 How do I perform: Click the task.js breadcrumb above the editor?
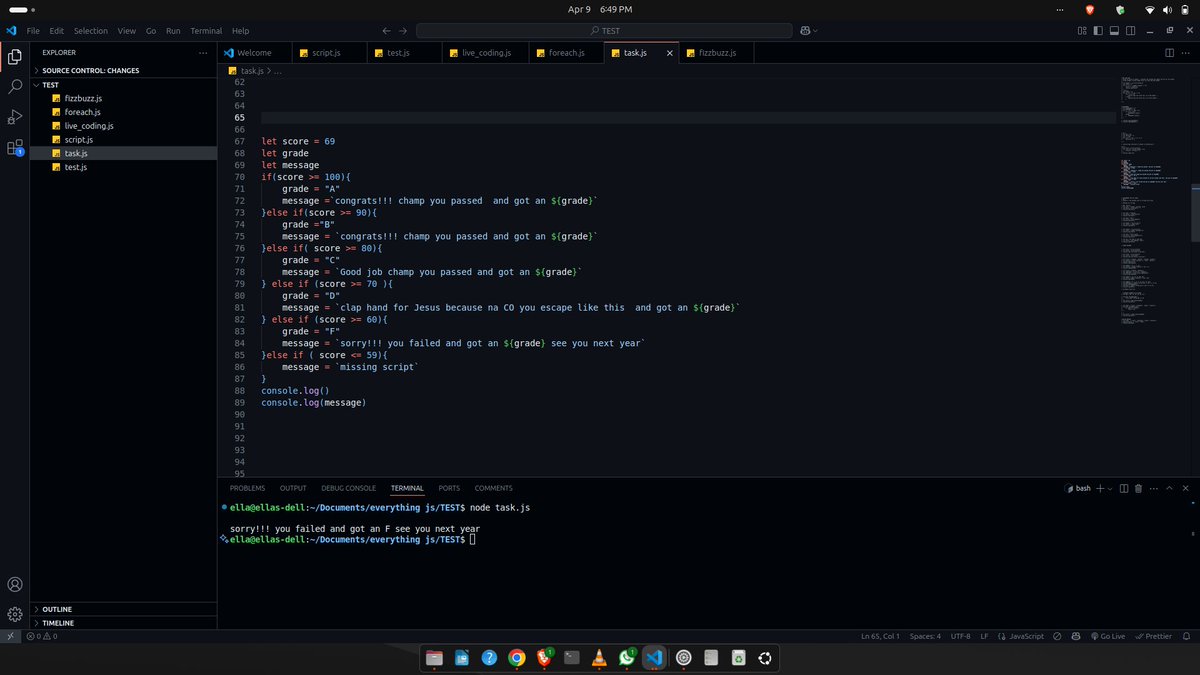point(251,71)
